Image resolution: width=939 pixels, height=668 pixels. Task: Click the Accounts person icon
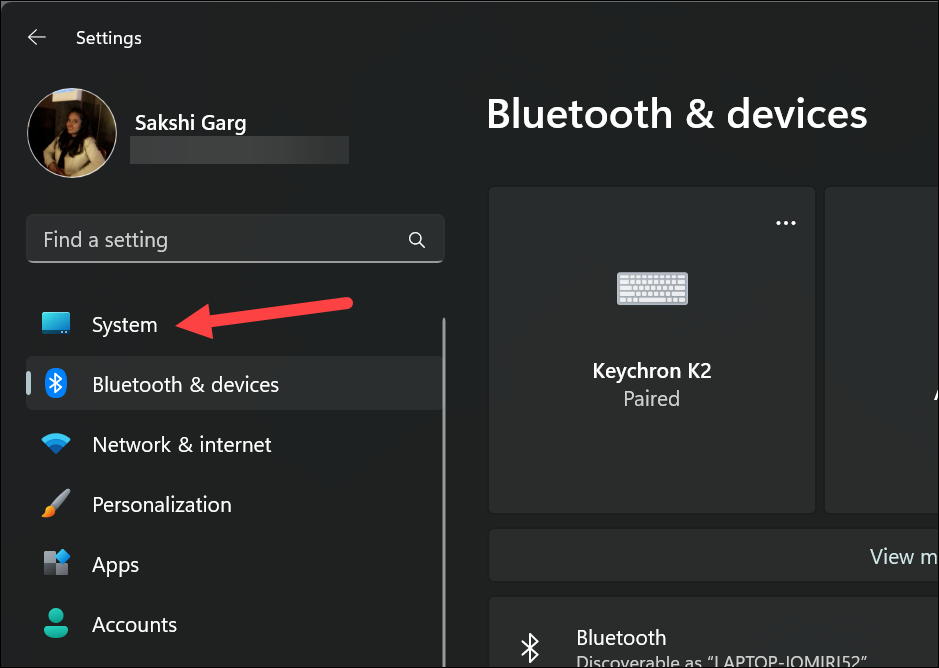[56, 624]
